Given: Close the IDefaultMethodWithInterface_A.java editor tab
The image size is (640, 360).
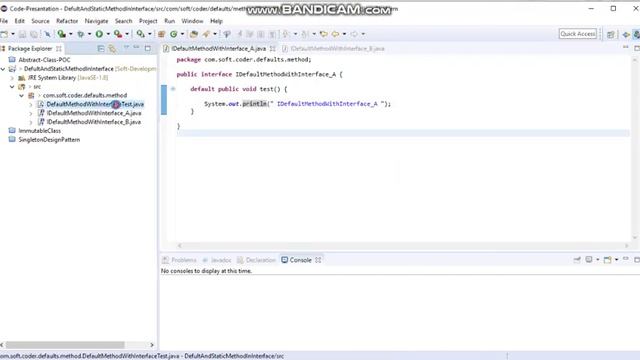Looking at the screenshot, I should [x=272, y=49].
